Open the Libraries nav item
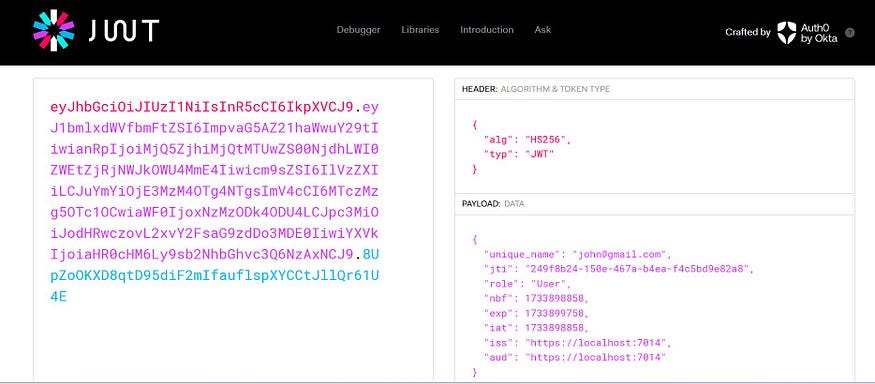875x384 pixels. (x=420, y=30)
